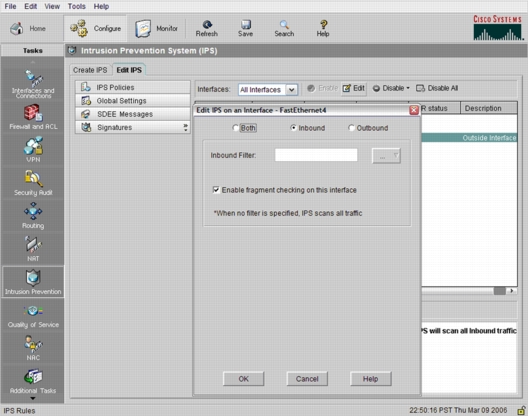Open Interfaces and Connections task

point(33,84)
